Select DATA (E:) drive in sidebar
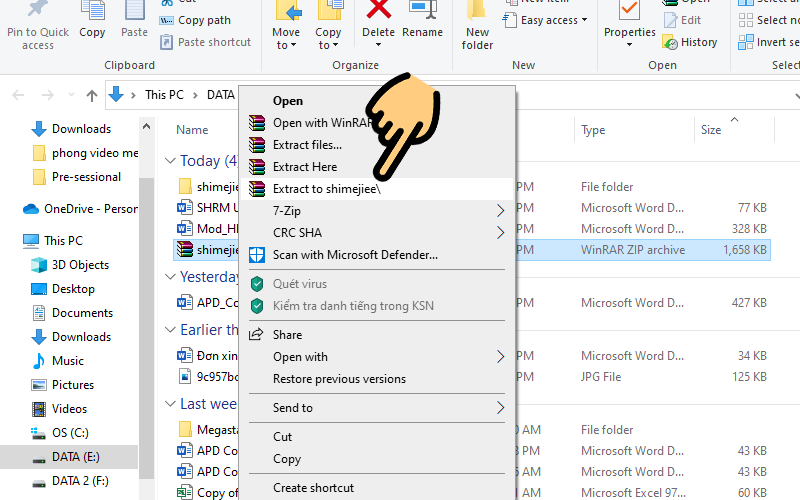Viewport: 800px width, 500px height. click(69, 457)
